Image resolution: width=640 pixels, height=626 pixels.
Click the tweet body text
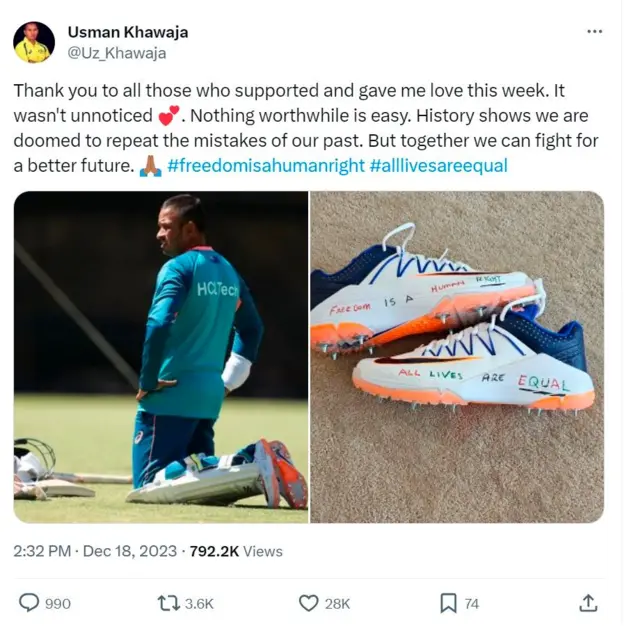[306, 128]
